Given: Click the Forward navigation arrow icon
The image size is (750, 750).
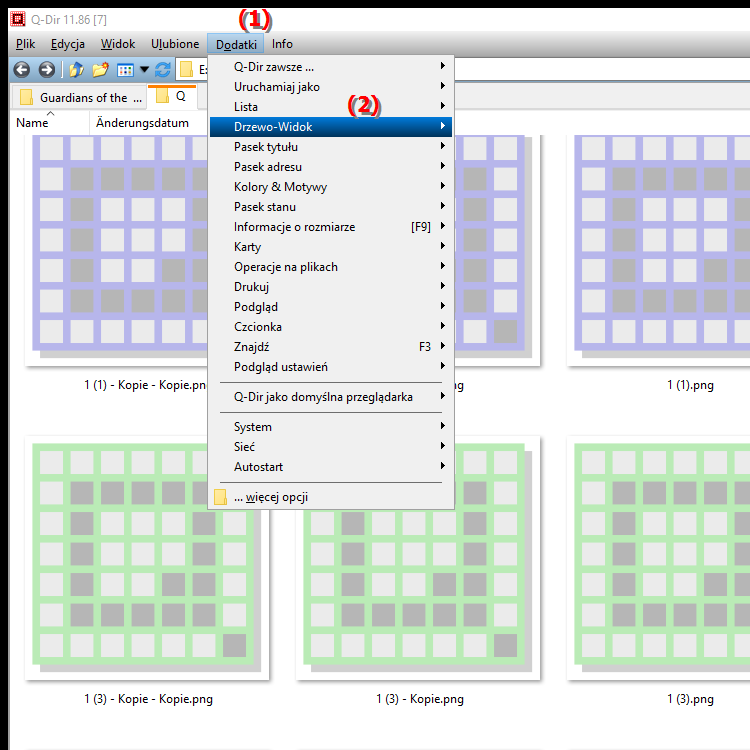Looking at the screenshot, I should (x=46, y=70).
